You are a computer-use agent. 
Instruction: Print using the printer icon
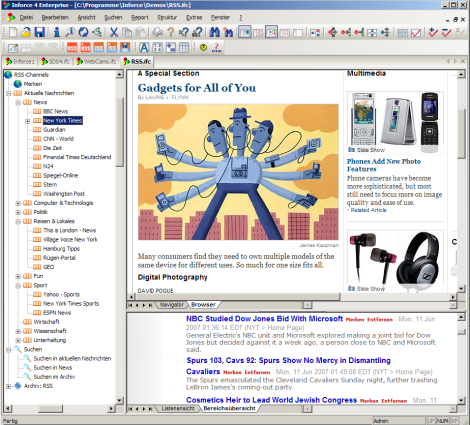(x=157, y=32)
